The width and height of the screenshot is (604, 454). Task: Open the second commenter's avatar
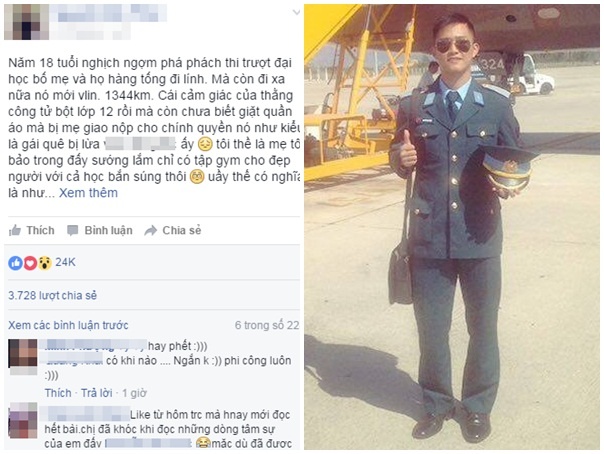(x=23, y=420)
